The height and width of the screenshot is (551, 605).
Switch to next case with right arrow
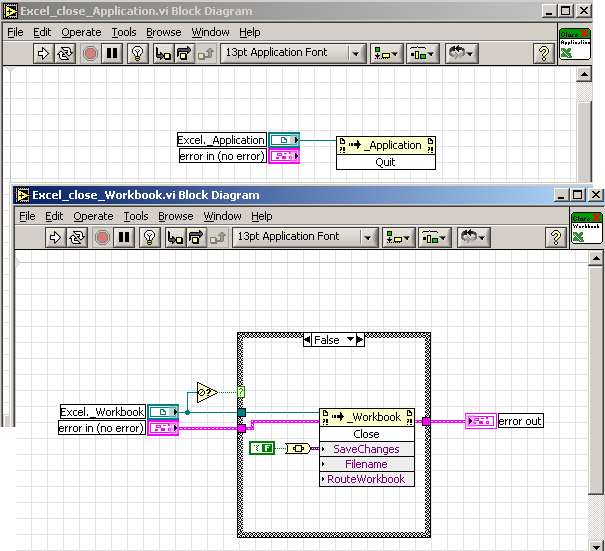tap(360, 340)
